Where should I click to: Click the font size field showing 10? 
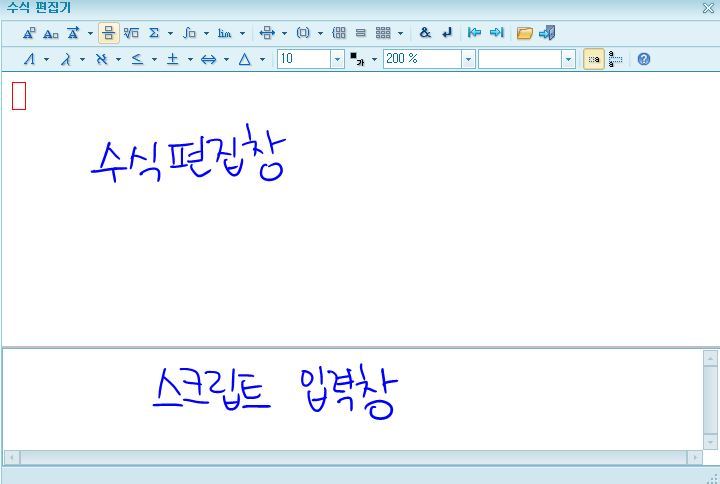coord(304,59)
